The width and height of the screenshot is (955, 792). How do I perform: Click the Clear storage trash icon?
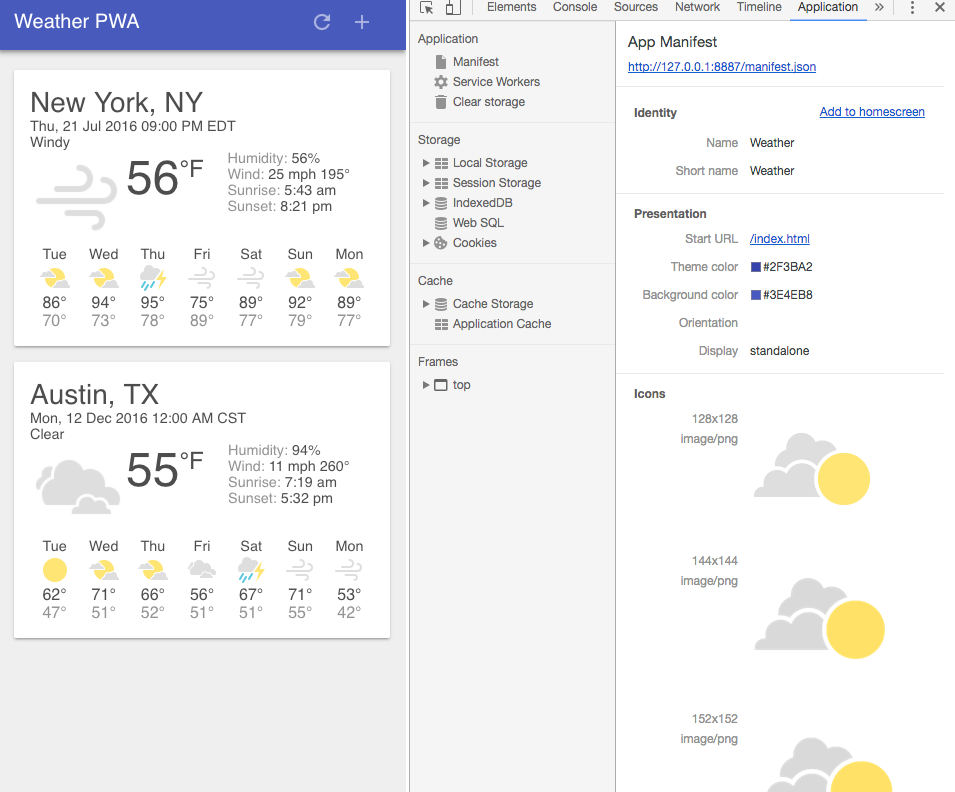(441, 102)
